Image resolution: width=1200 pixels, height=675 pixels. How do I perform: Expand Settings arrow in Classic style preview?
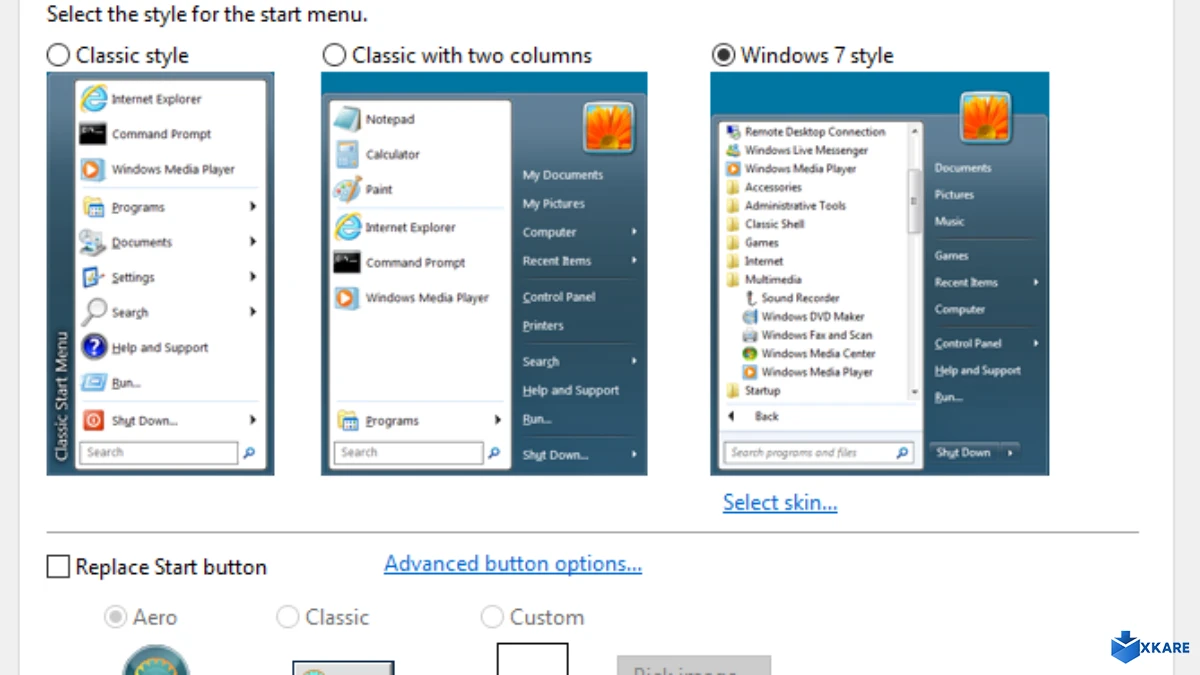click(x=253, y=277)
